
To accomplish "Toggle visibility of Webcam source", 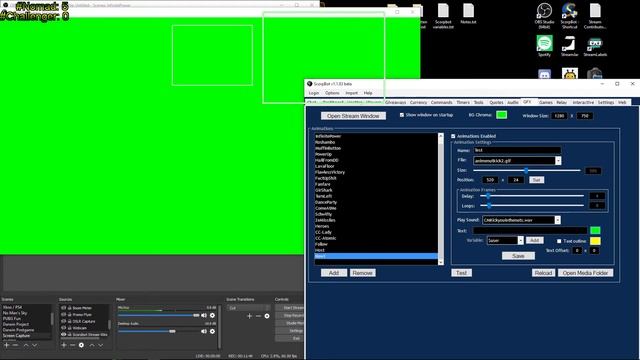I will pyautogui.click(x=64, y=328).
